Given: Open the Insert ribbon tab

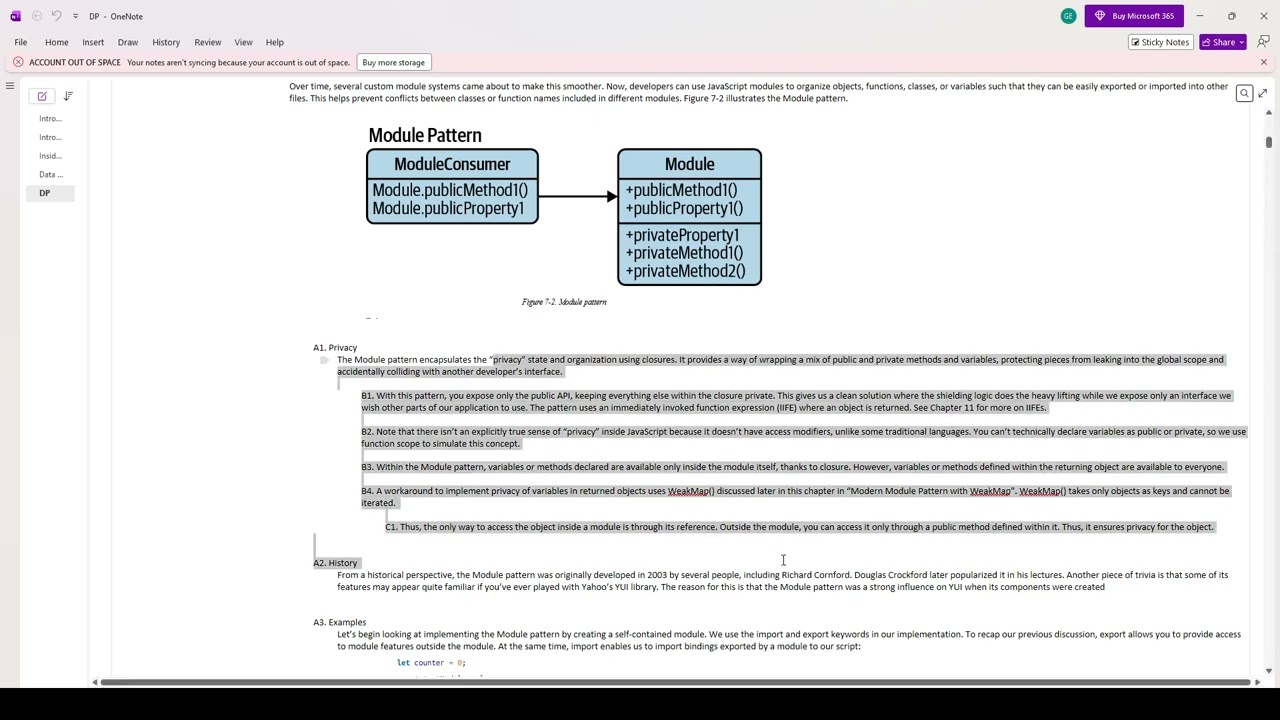Looking at the screenshot, I should tap(93, 42).
